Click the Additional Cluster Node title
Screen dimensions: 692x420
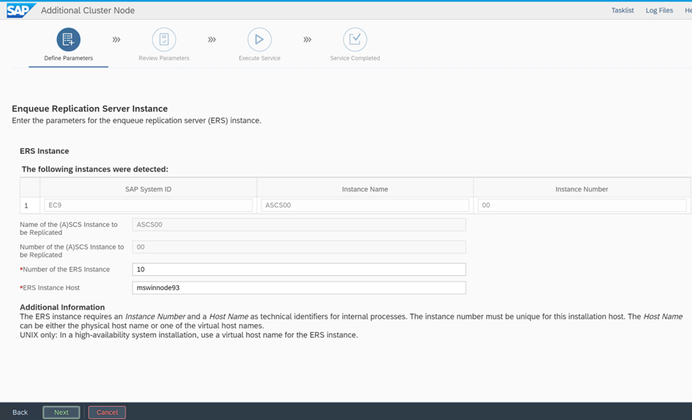88,10
